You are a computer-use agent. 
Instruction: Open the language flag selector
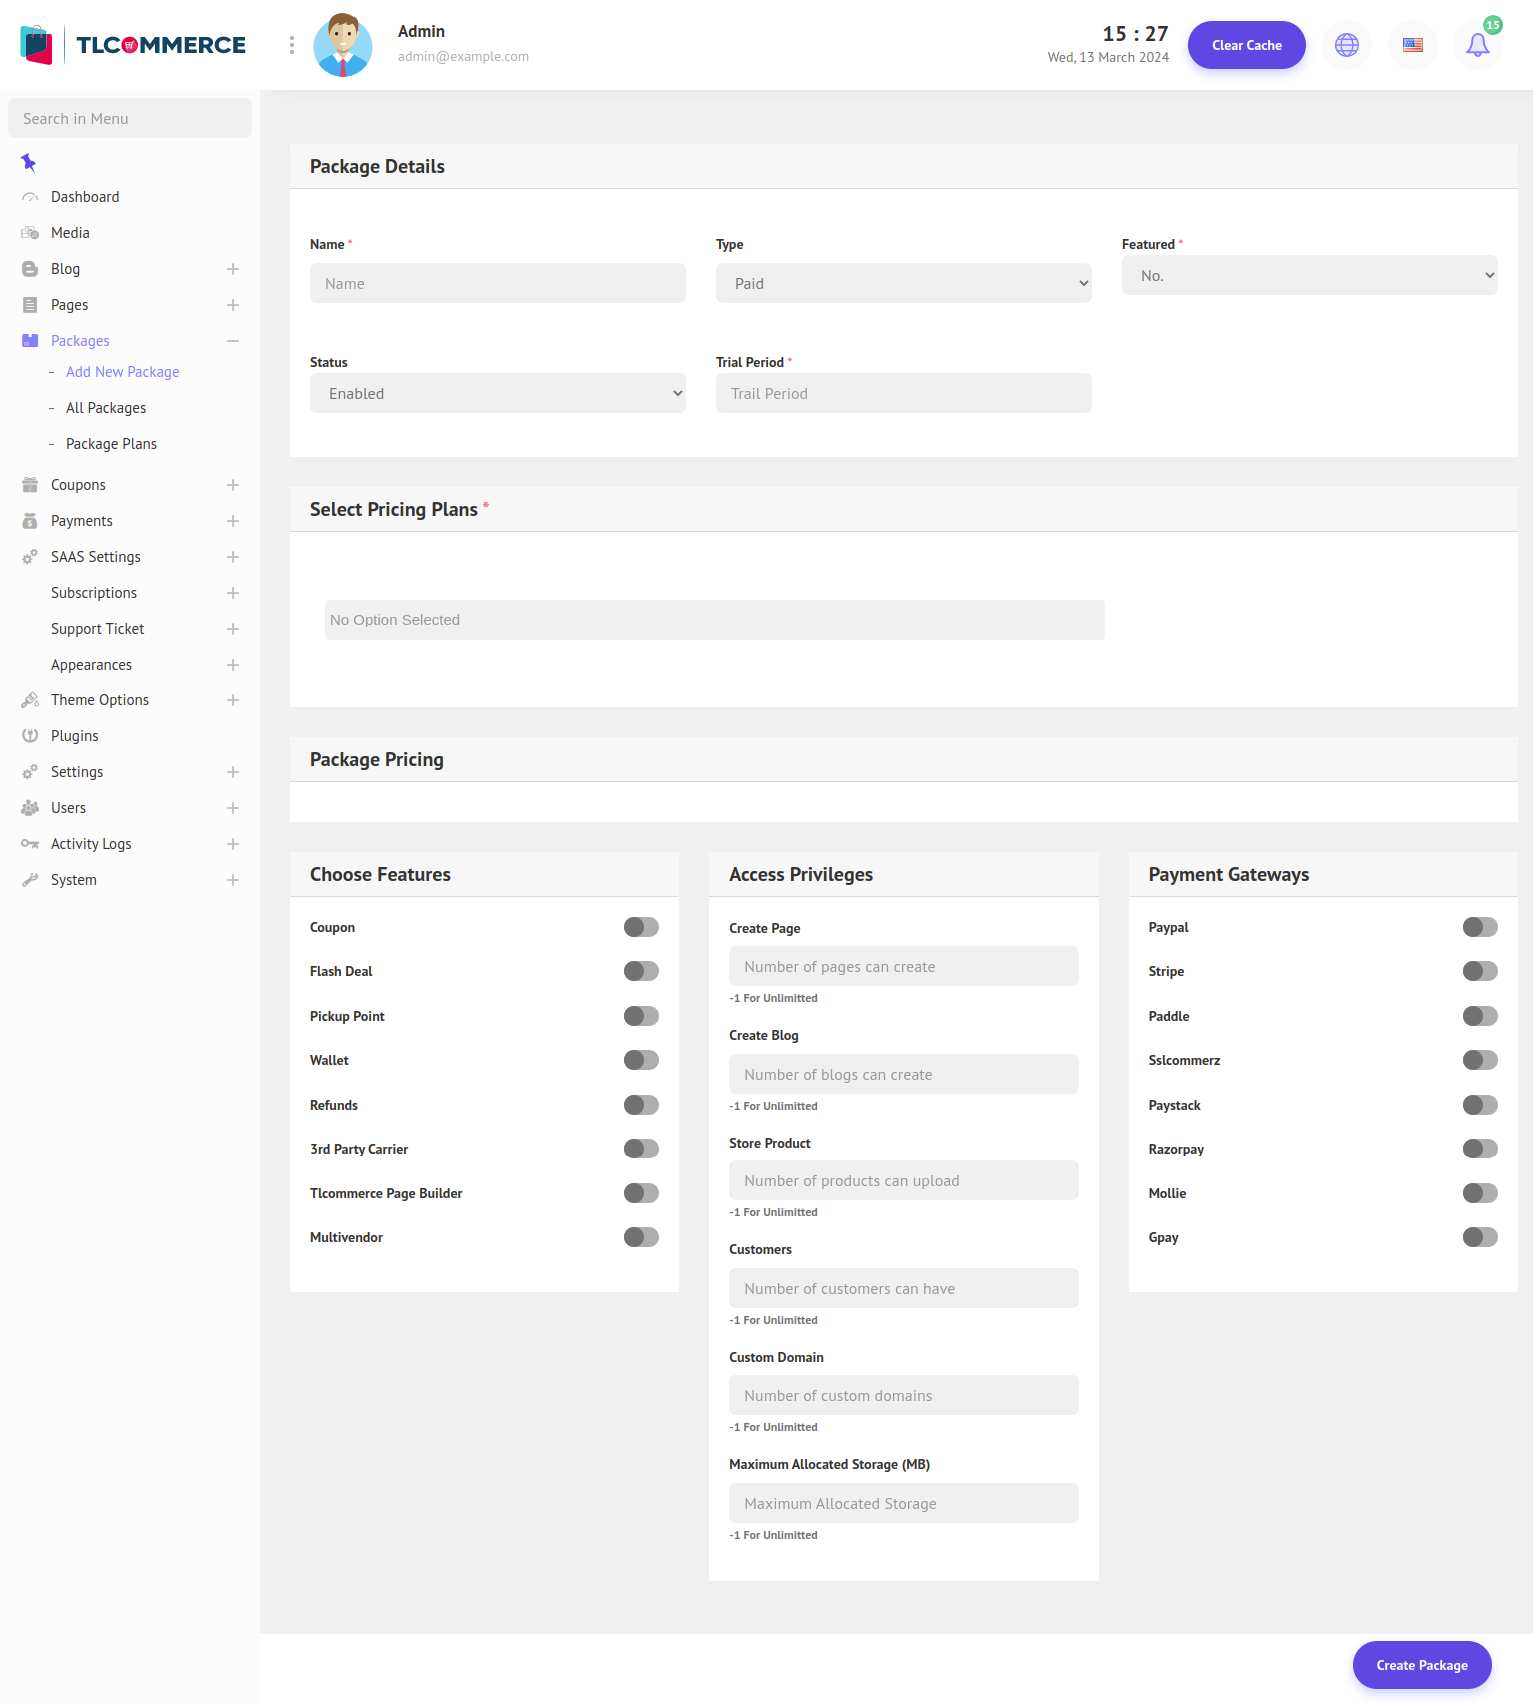tap(1412, 45)
